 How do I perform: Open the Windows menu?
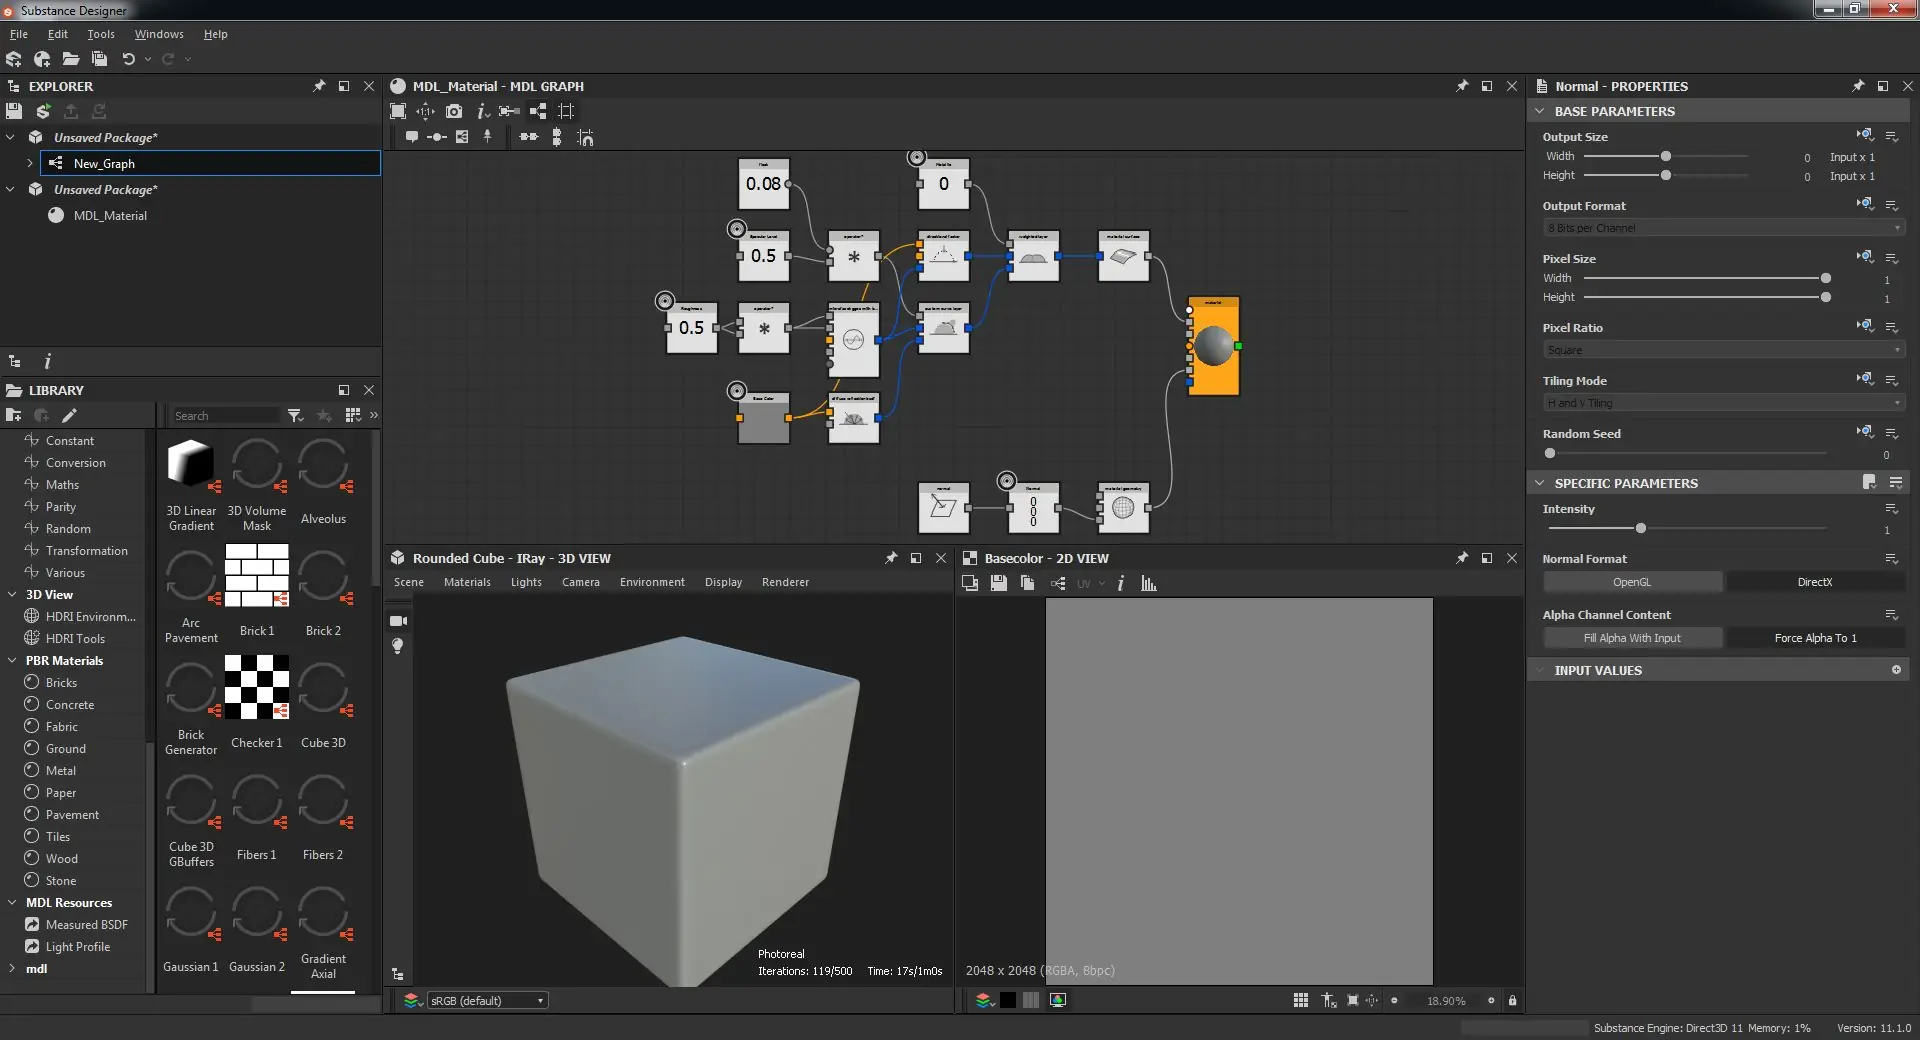pos(159,34)
